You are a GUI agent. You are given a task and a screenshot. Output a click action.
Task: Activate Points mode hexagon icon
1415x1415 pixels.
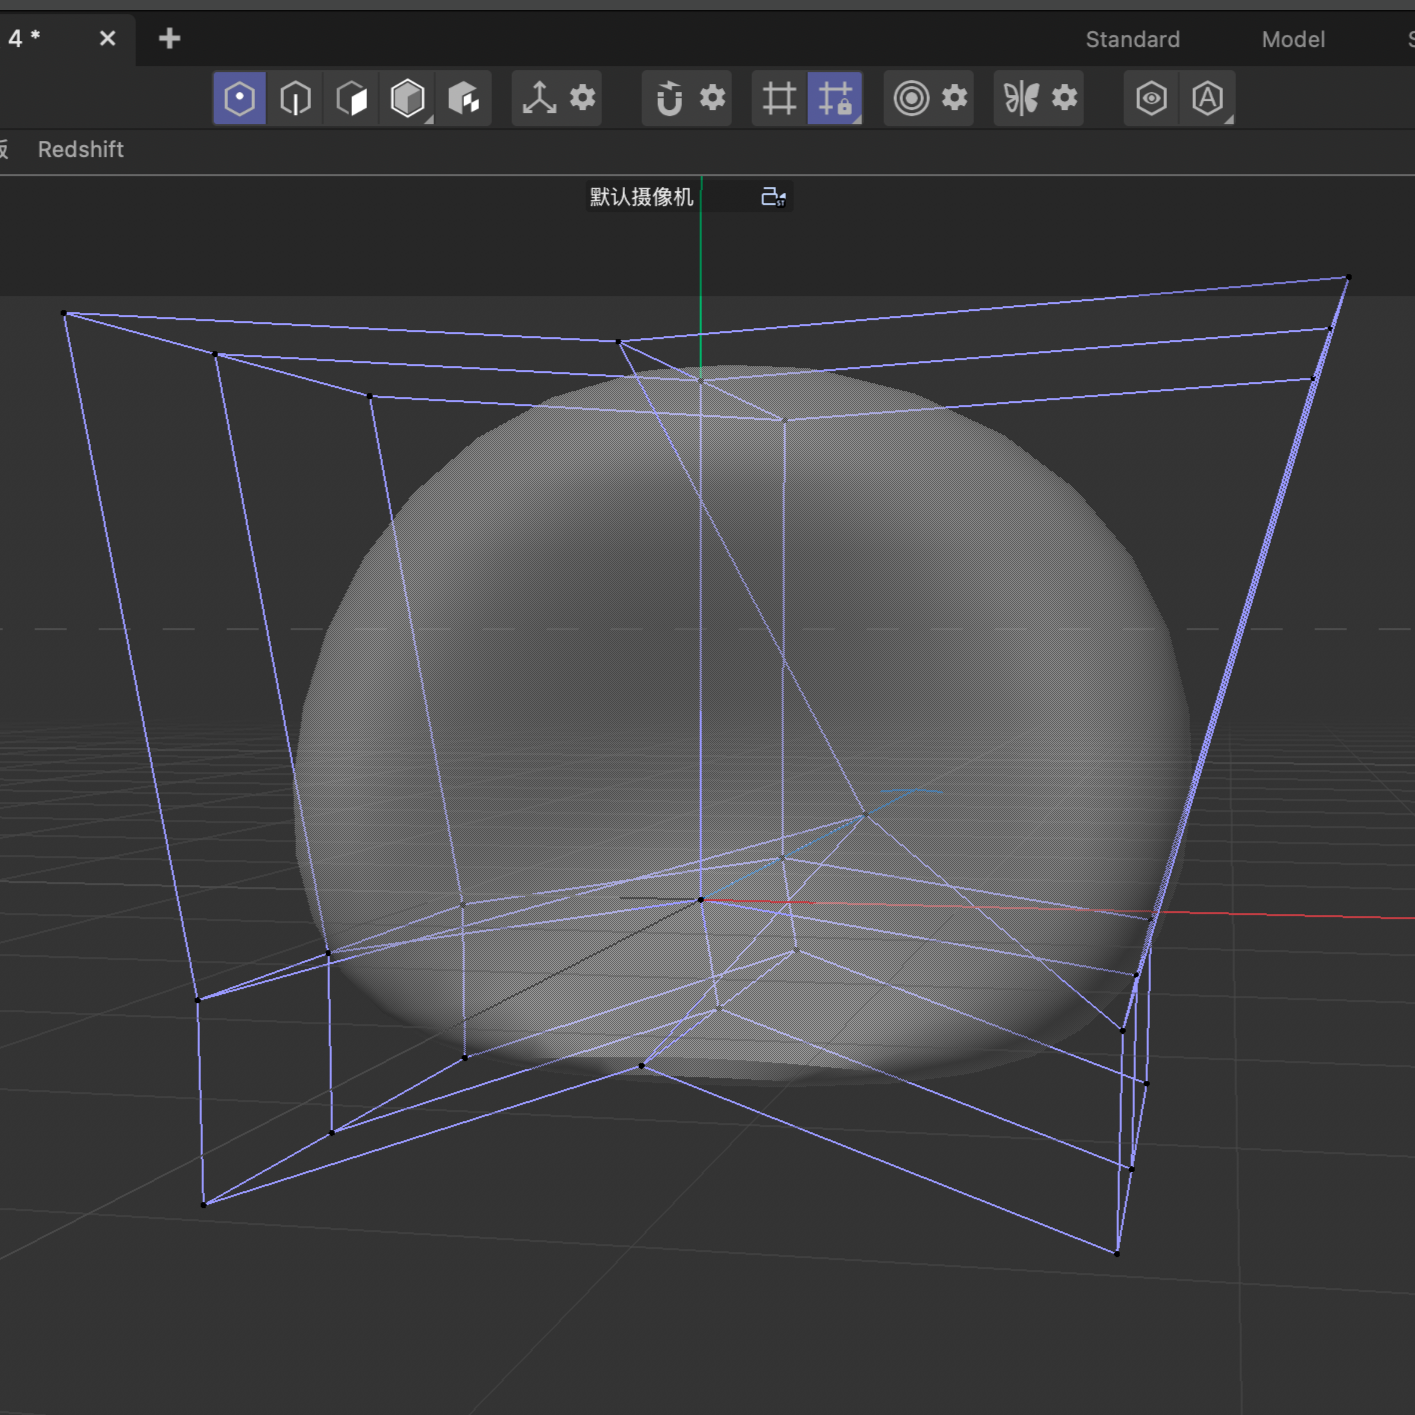[239, 98]
